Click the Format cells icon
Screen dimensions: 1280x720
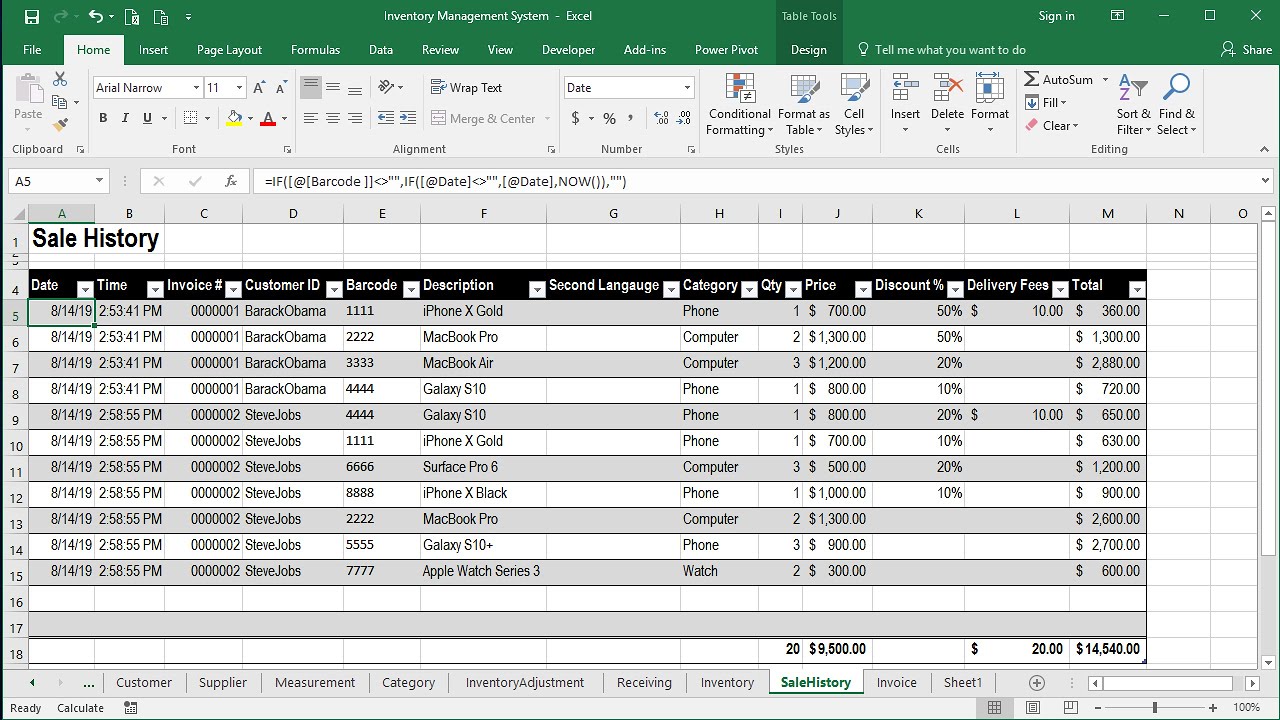pyautogui.click(x=989, y=88)
